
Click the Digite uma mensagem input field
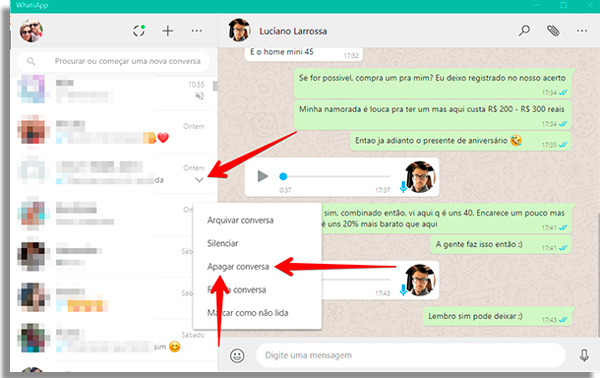pos(411,355)
